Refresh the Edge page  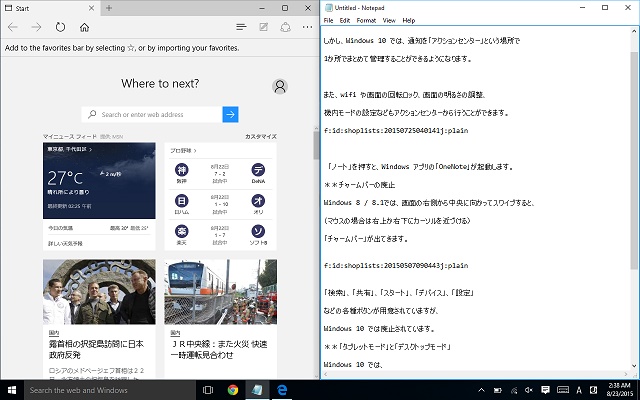pyautogui.click(x=60, y=27)
